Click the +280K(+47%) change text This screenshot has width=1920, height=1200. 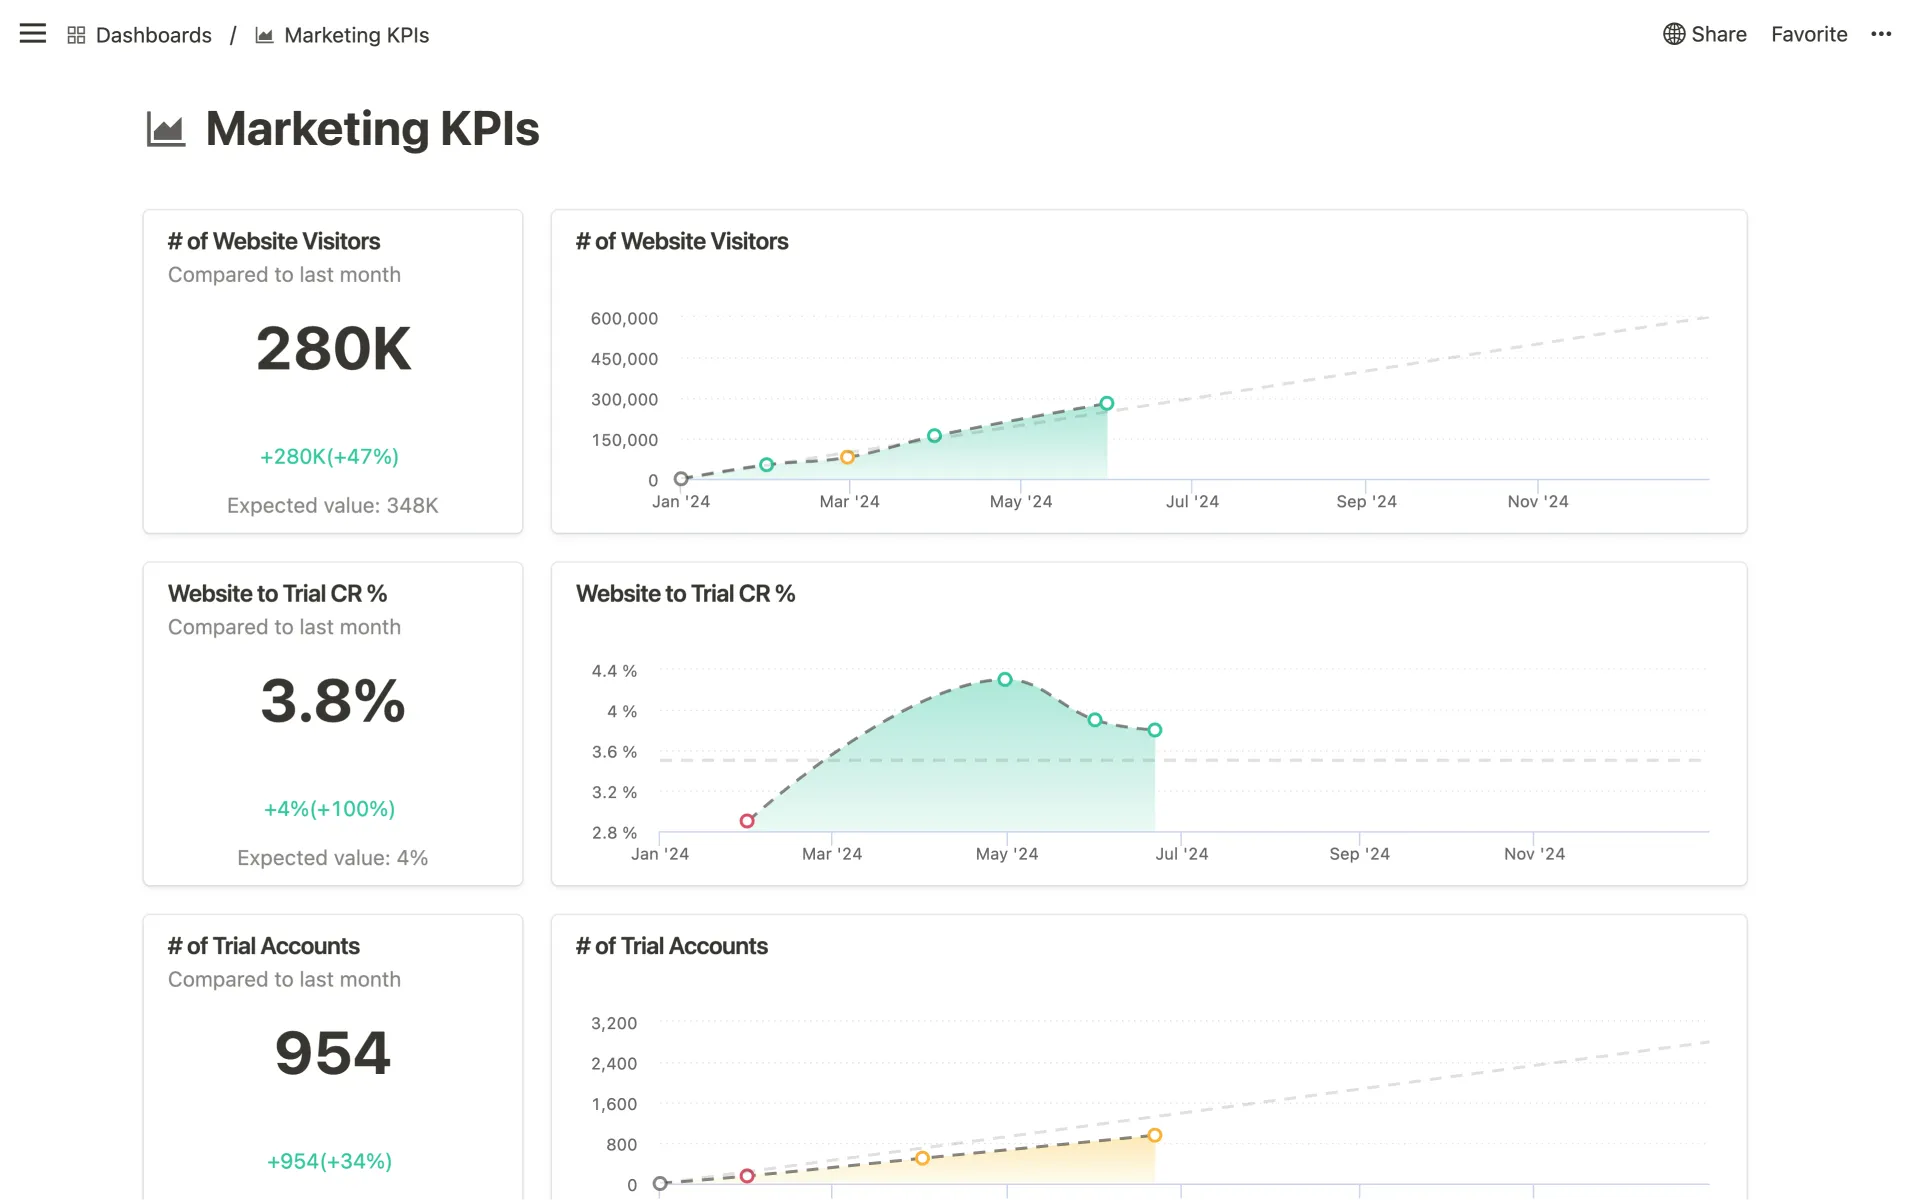point(329,457)
